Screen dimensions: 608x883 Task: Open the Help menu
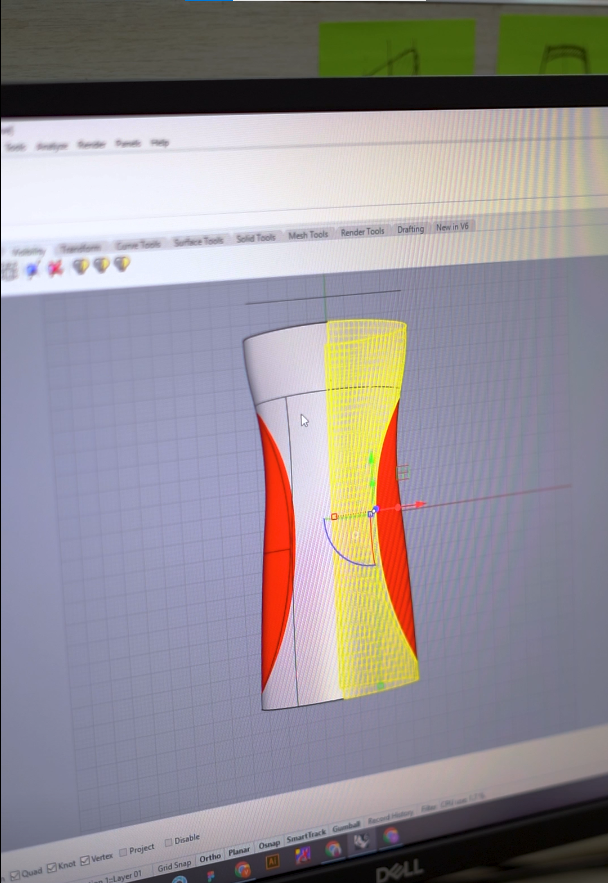pyautogui.click(x=159, y=143)
